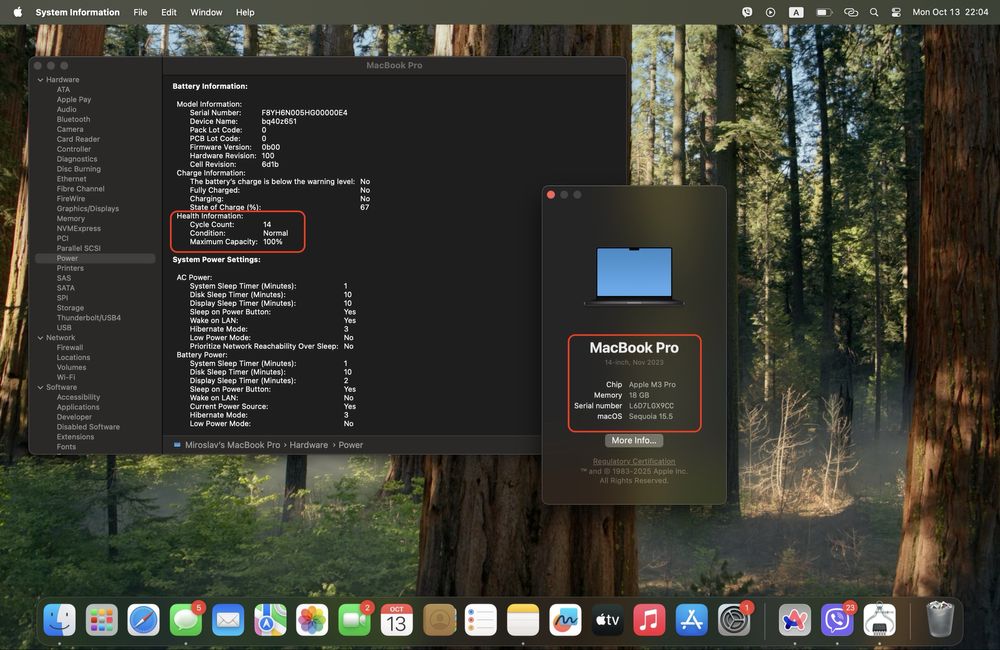Select Memory in the sidebar
The image size is (1000, 650).
point(70,218)
